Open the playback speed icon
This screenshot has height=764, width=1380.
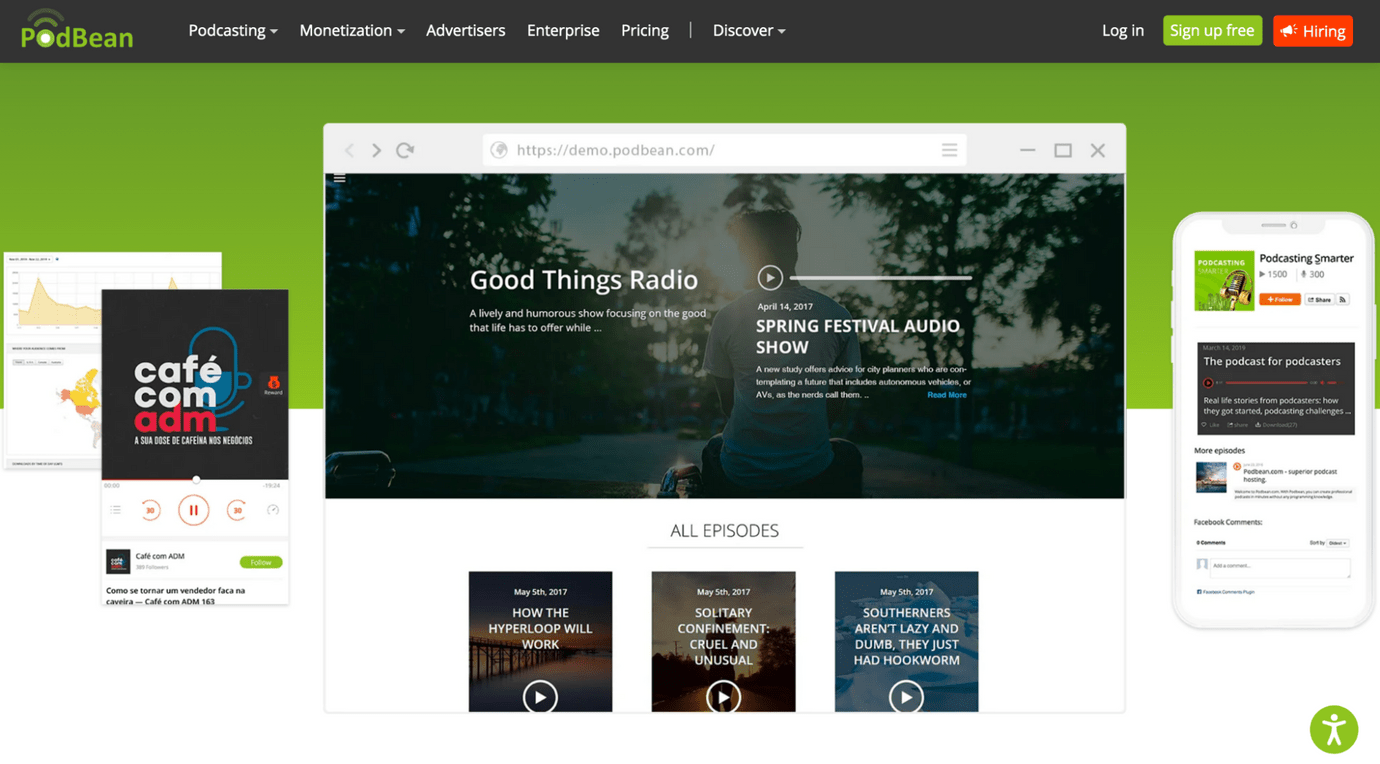point(273,510)
